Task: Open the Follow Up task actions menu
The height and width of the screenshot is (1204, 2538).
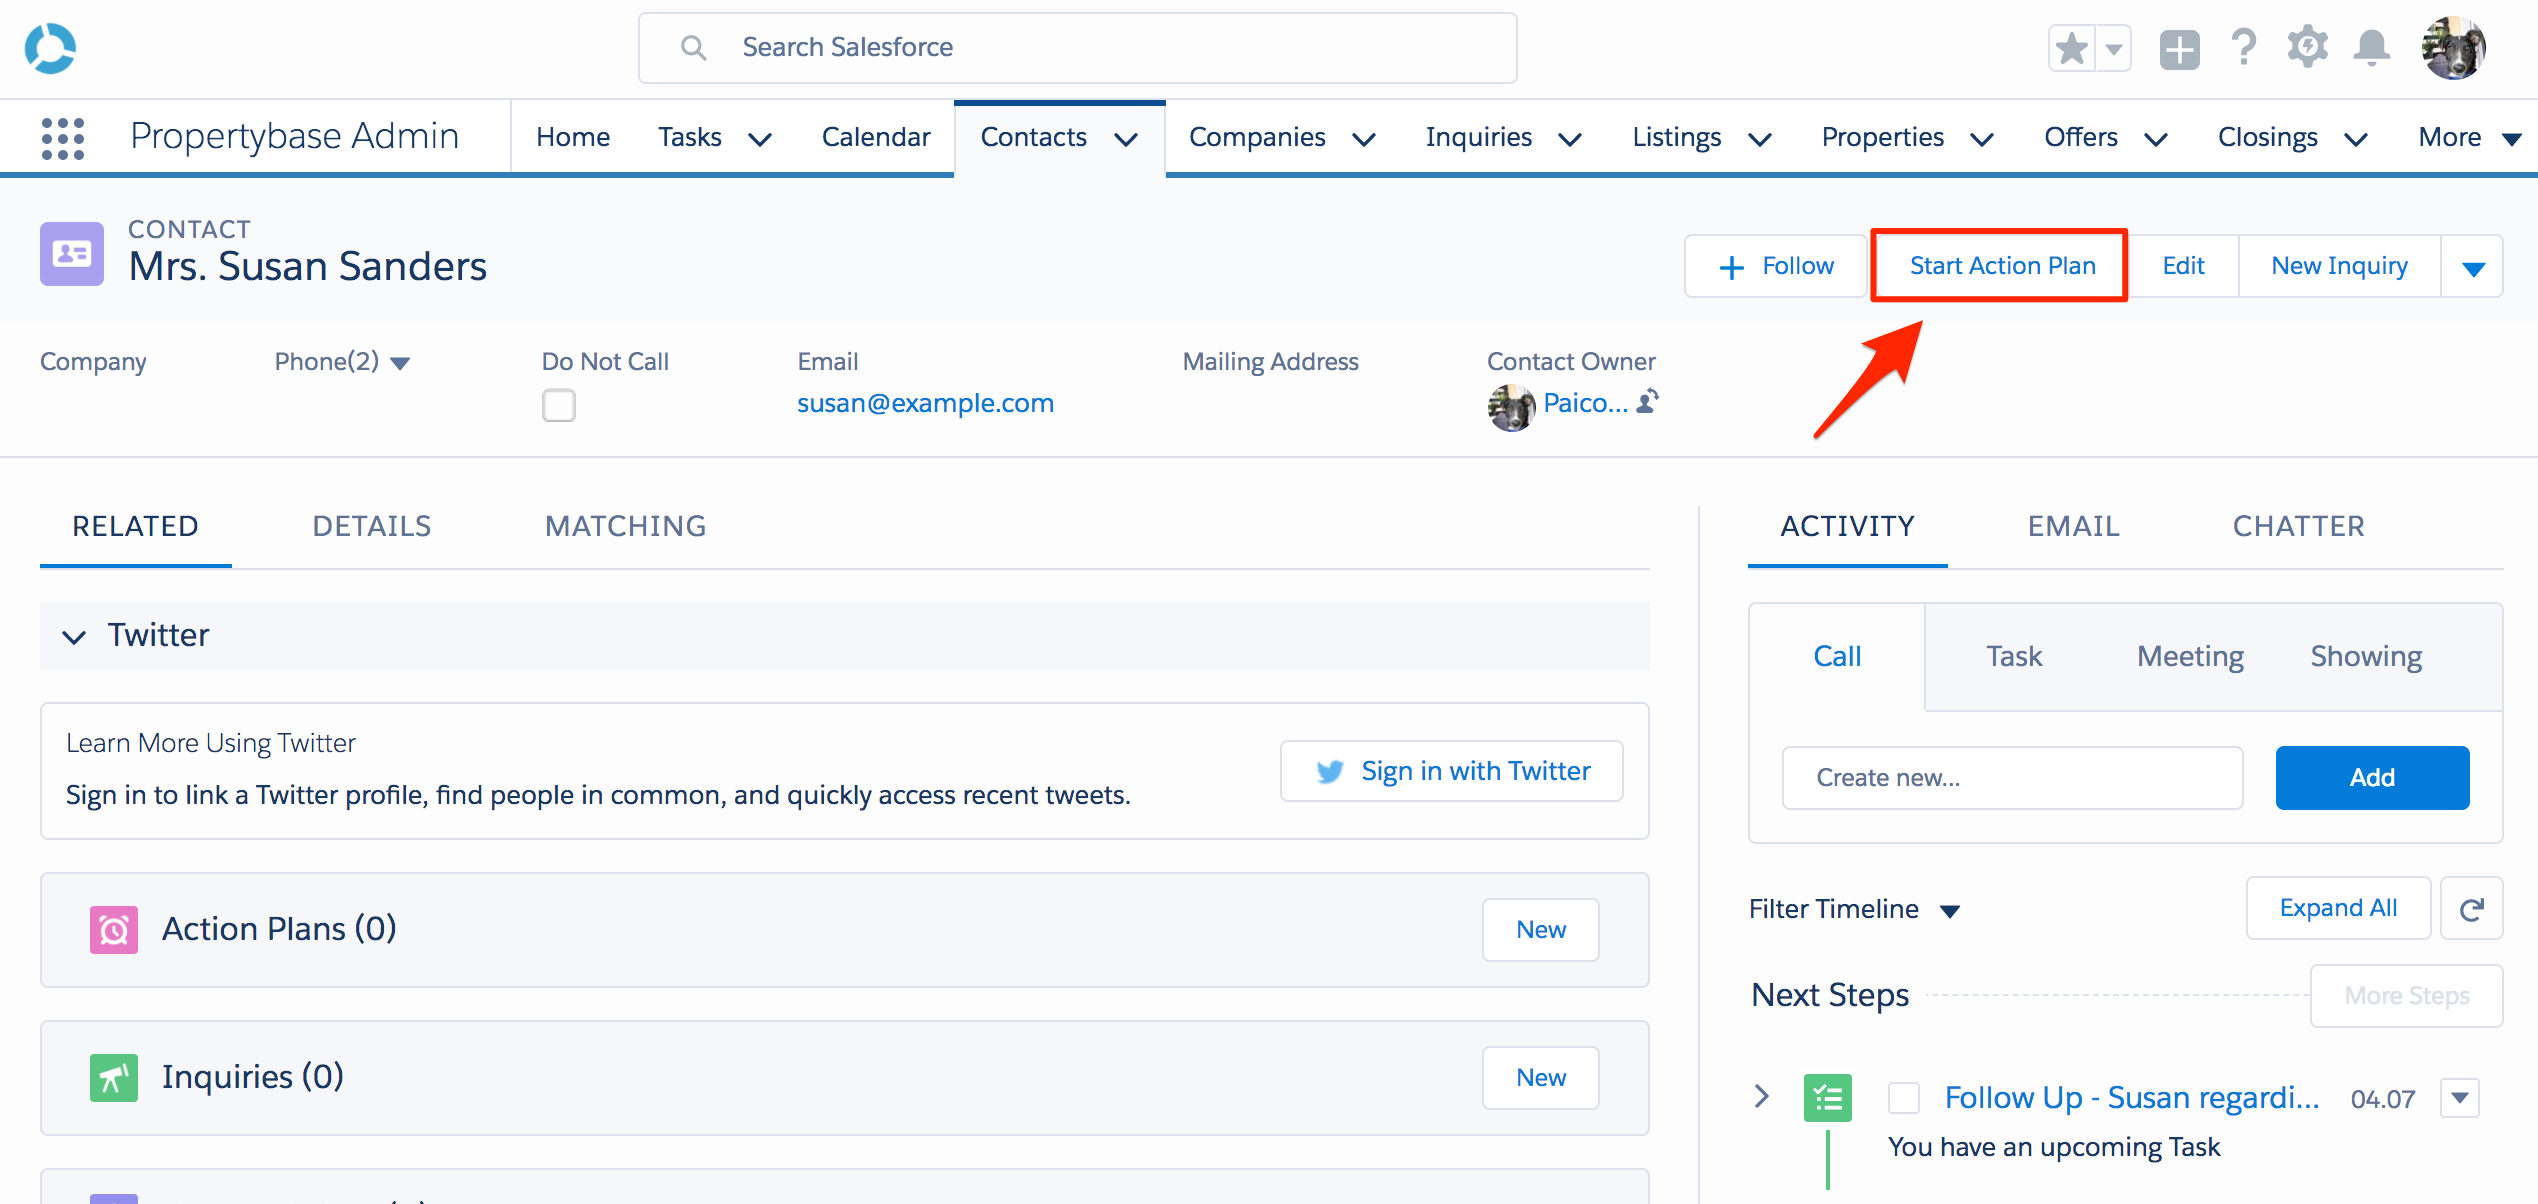Action: tap(2460, 1098)
